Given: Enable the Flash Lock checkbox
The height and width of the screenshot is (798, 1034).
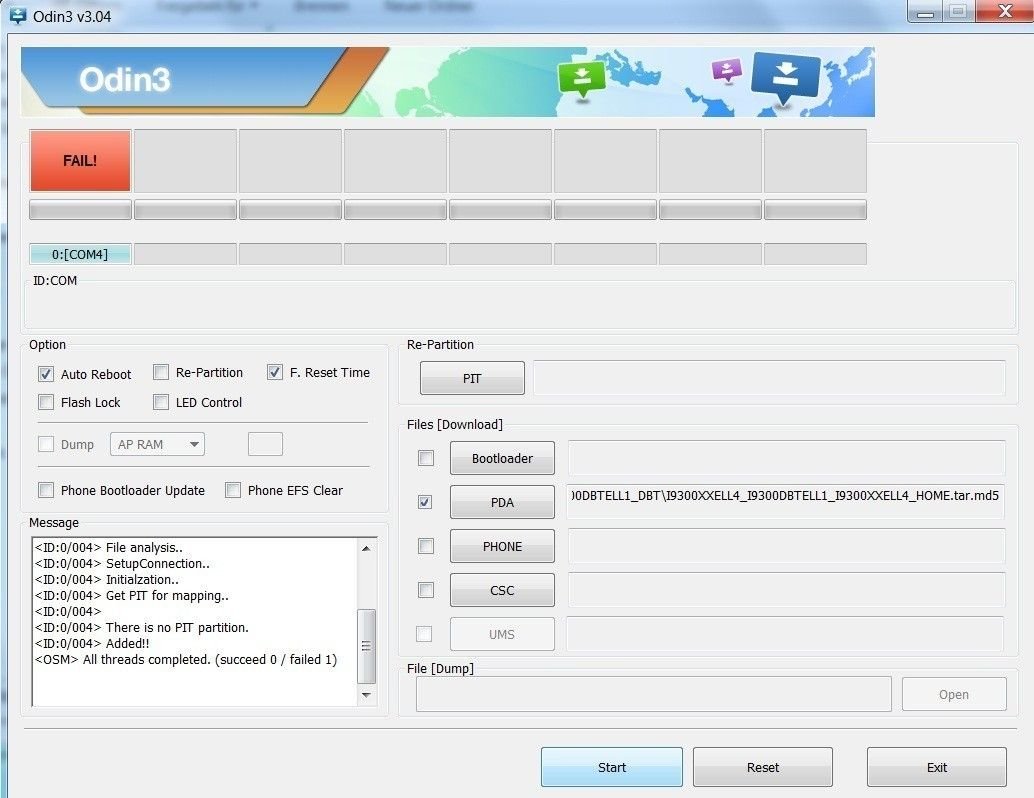Looking at the screenshot, I should coord(46,402).
